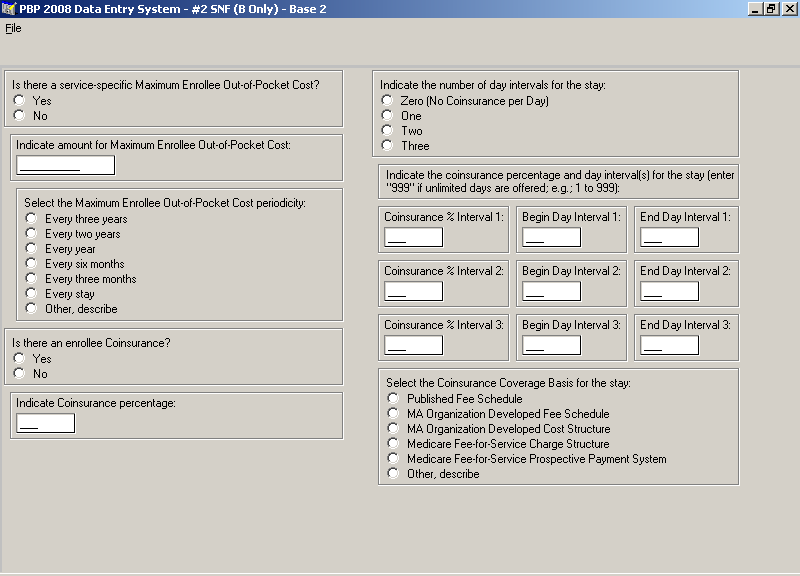Select 'Published Fee Schedule' coverage basis
The image size is (800, 576).
[x=393, y=399]
